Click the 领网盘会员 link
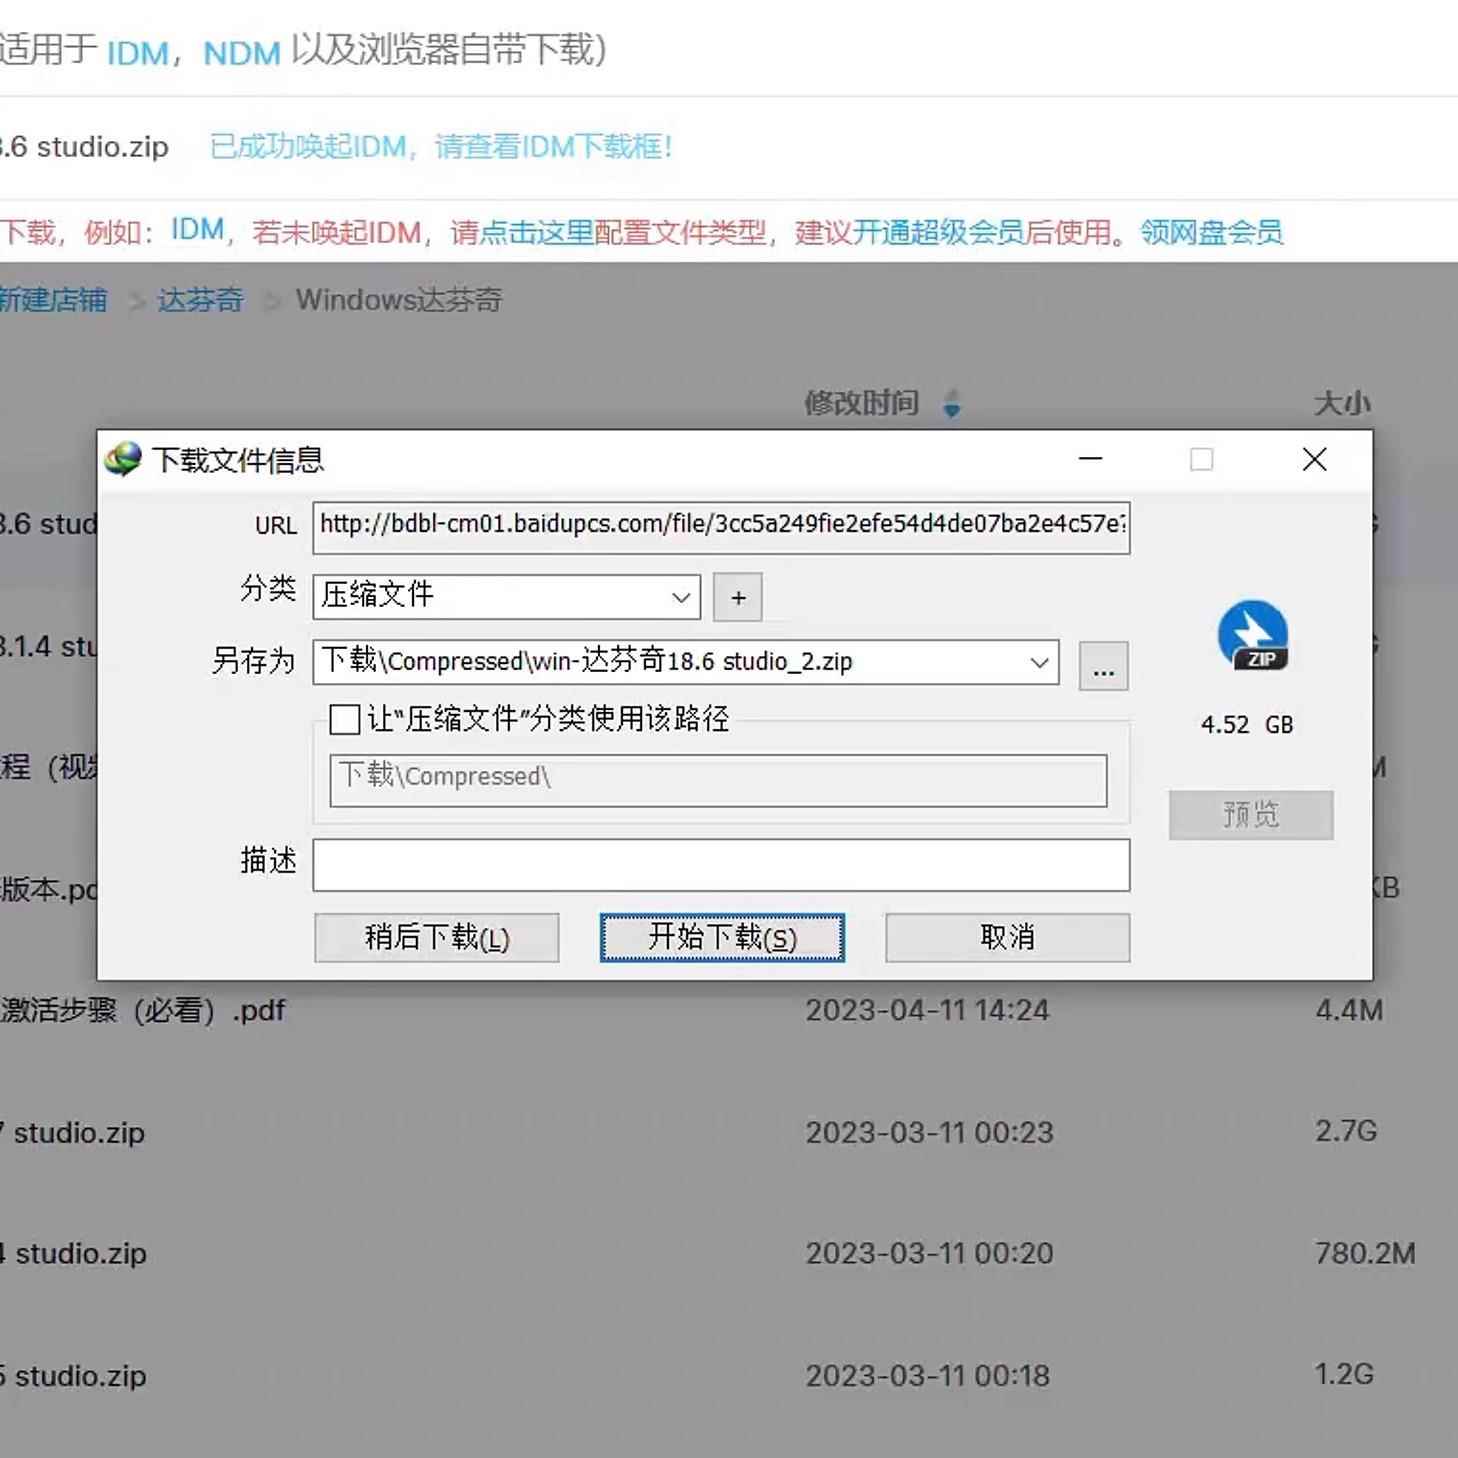The height and width of the screenshot is (1458, 1458). [x=1212, y=233]
